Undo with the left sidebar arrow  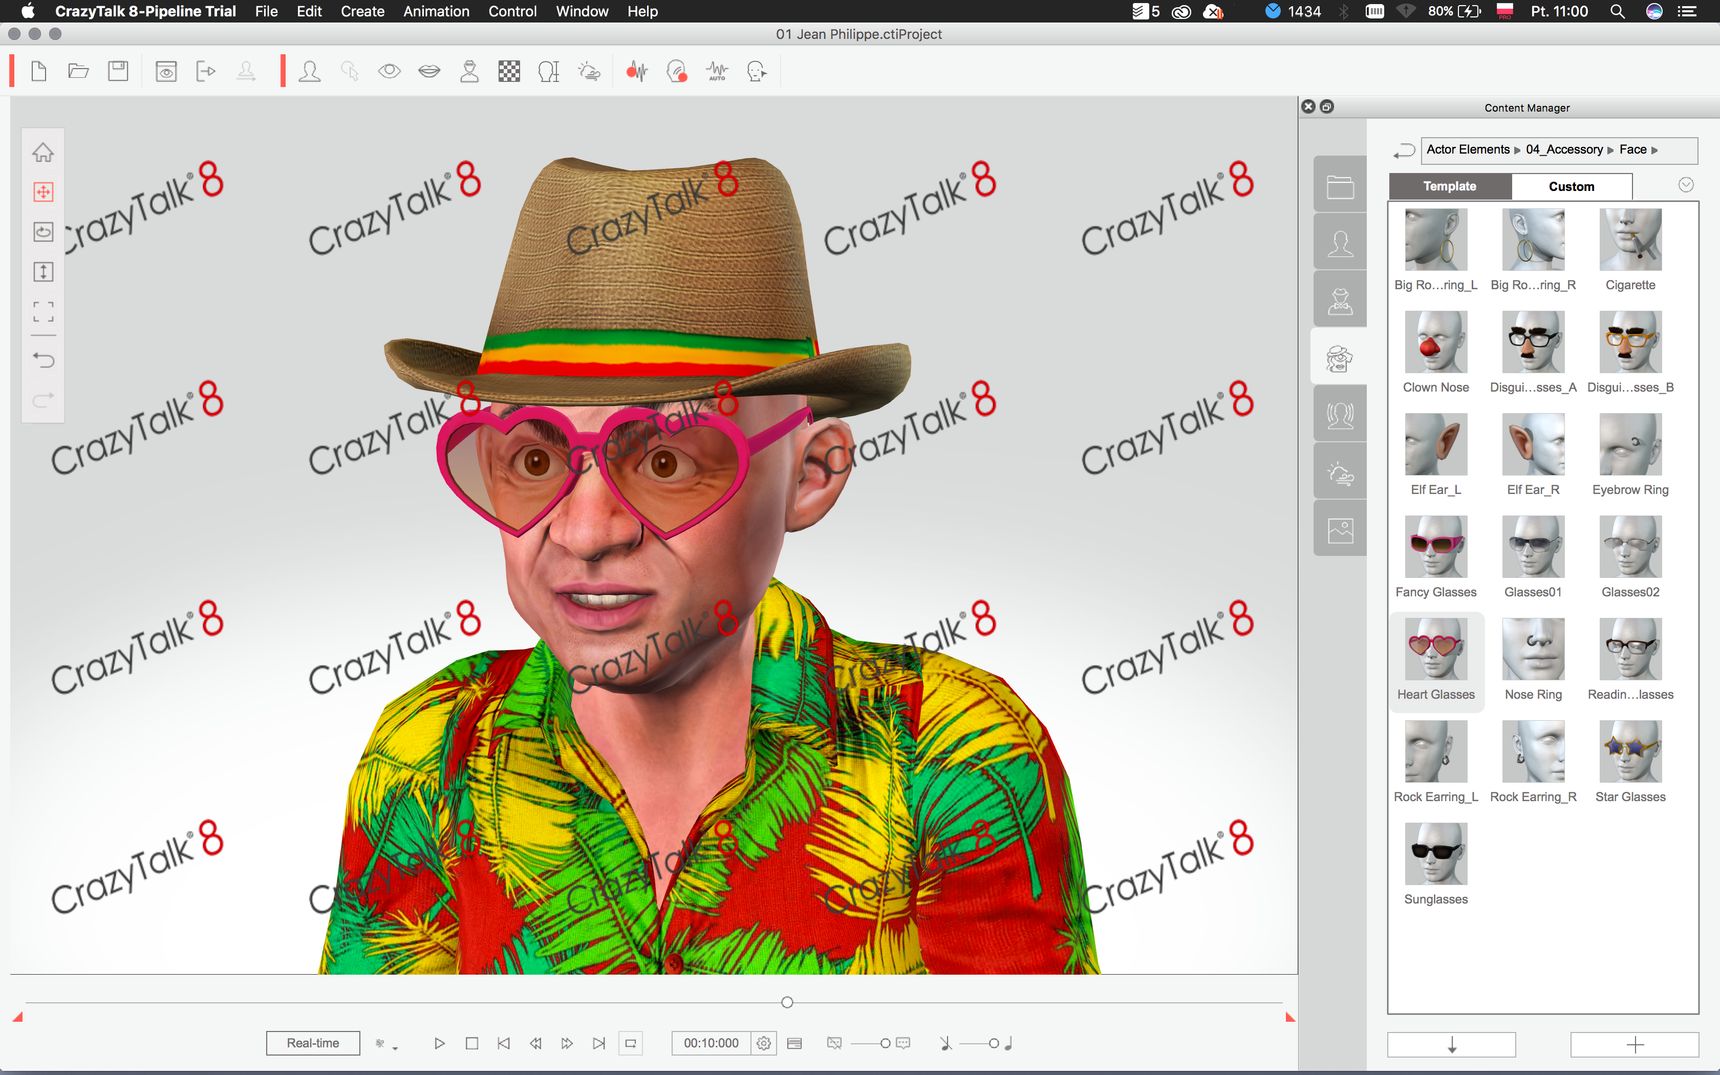pos(43,360)
